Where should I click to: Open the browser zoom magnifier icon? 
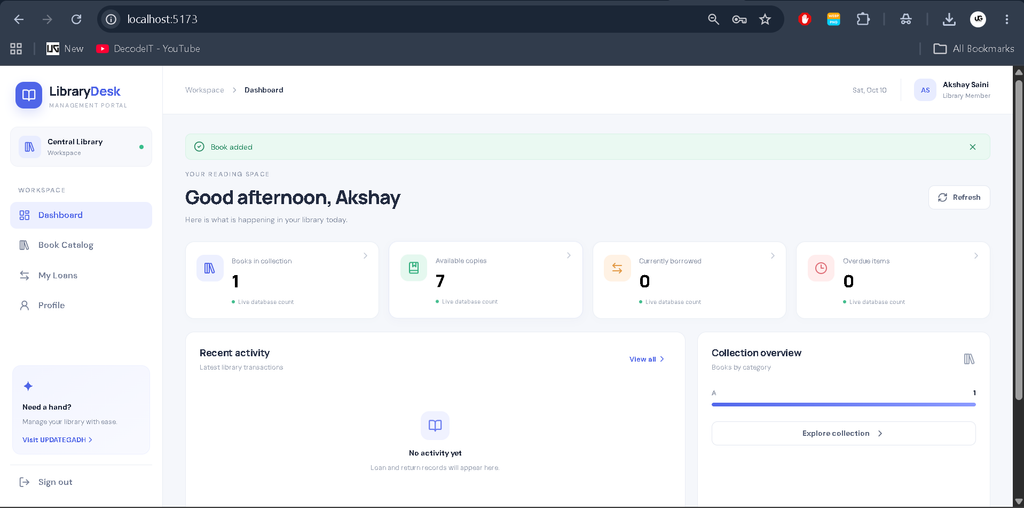click(714, 20)
